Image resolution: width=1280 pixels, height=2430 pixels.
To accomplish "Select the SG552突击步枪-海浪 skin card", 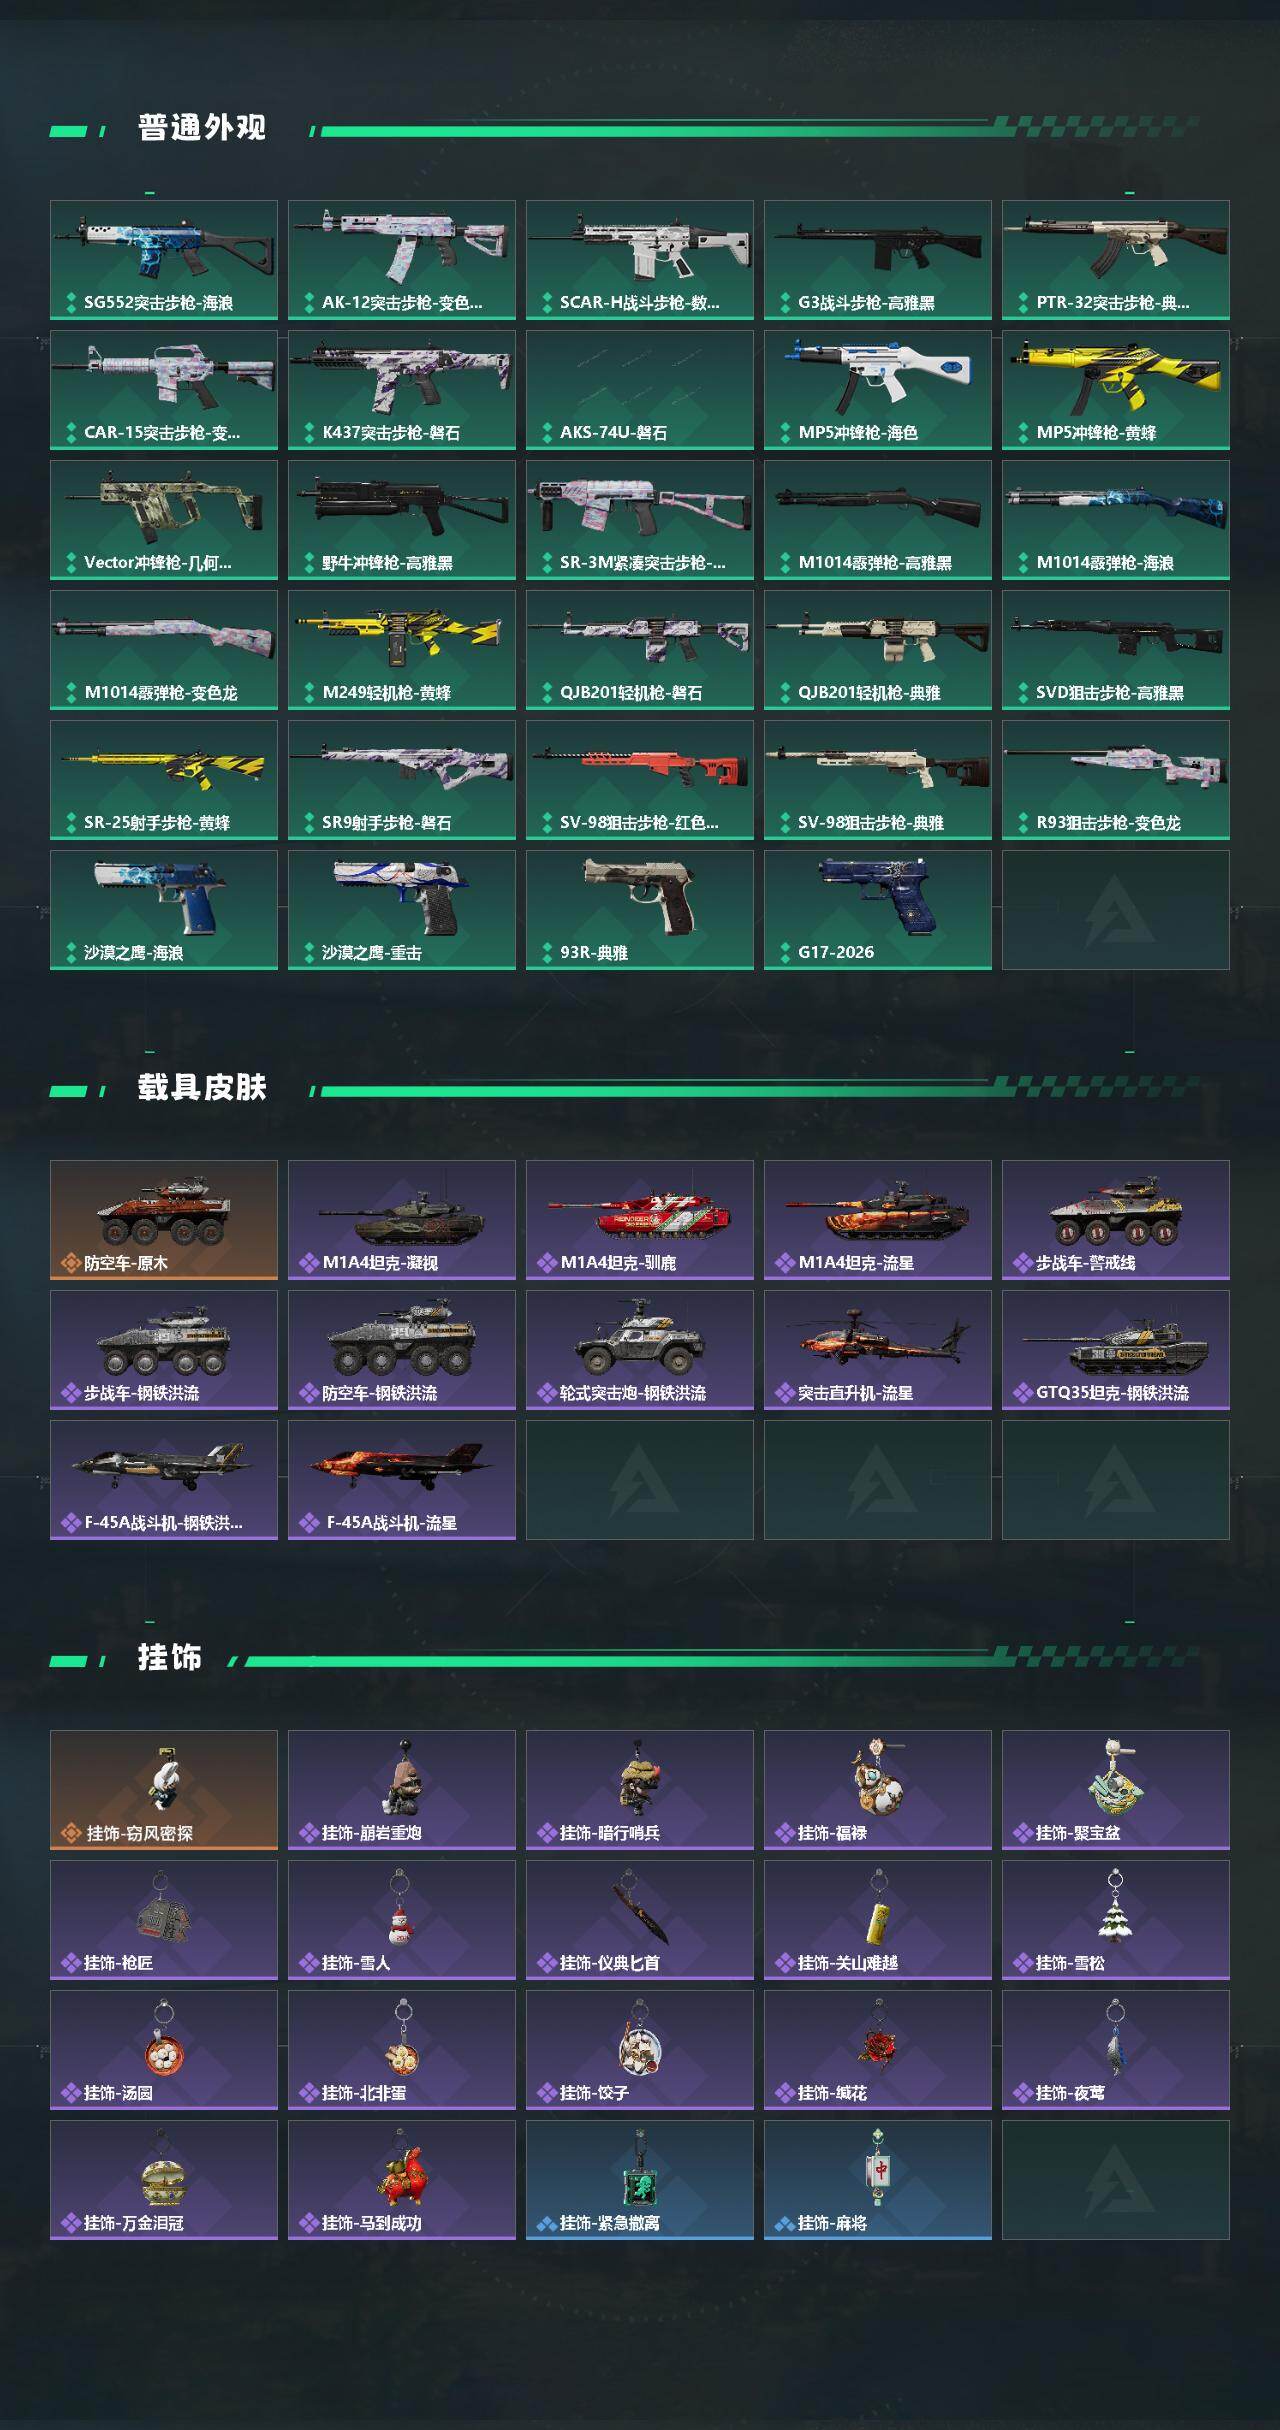I will [164, 260].
